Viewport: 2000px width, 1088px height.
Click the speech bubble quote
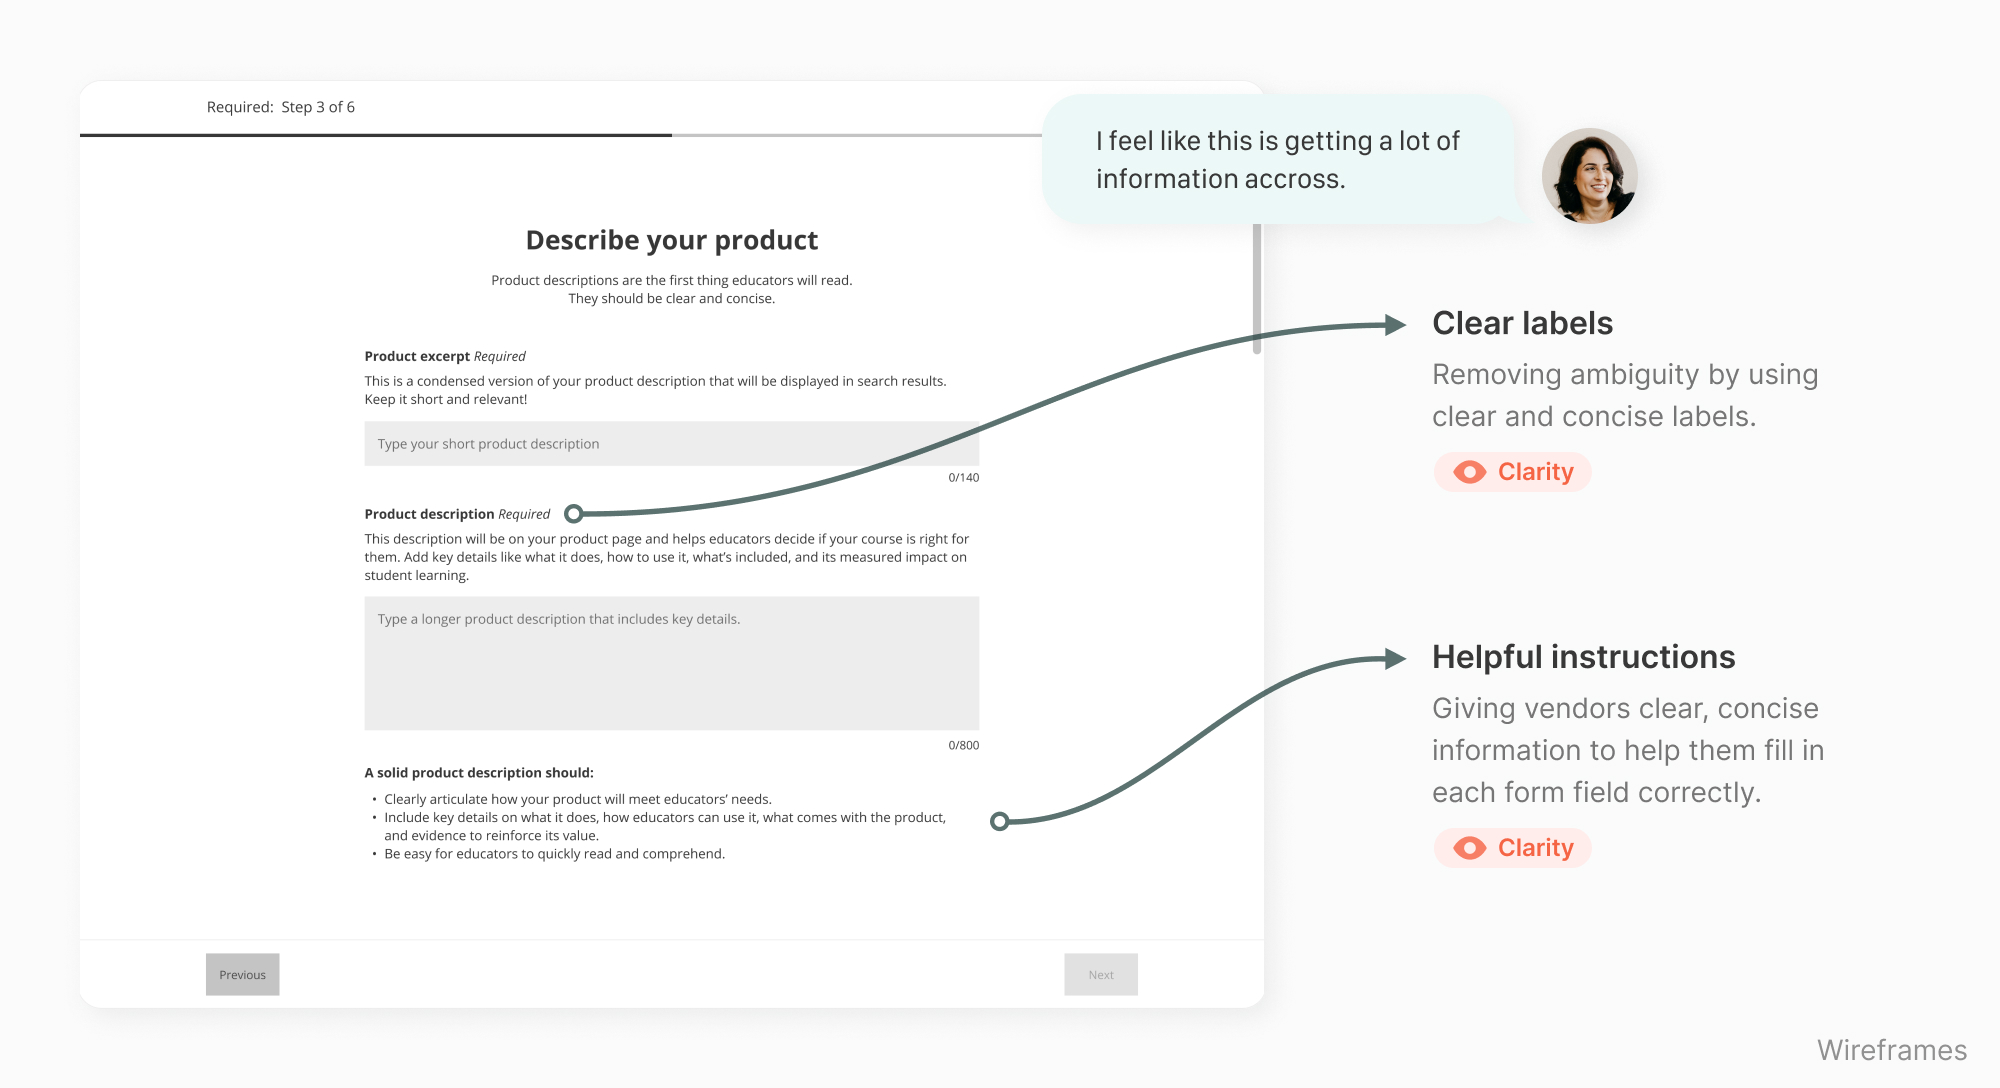point(1277,160)
